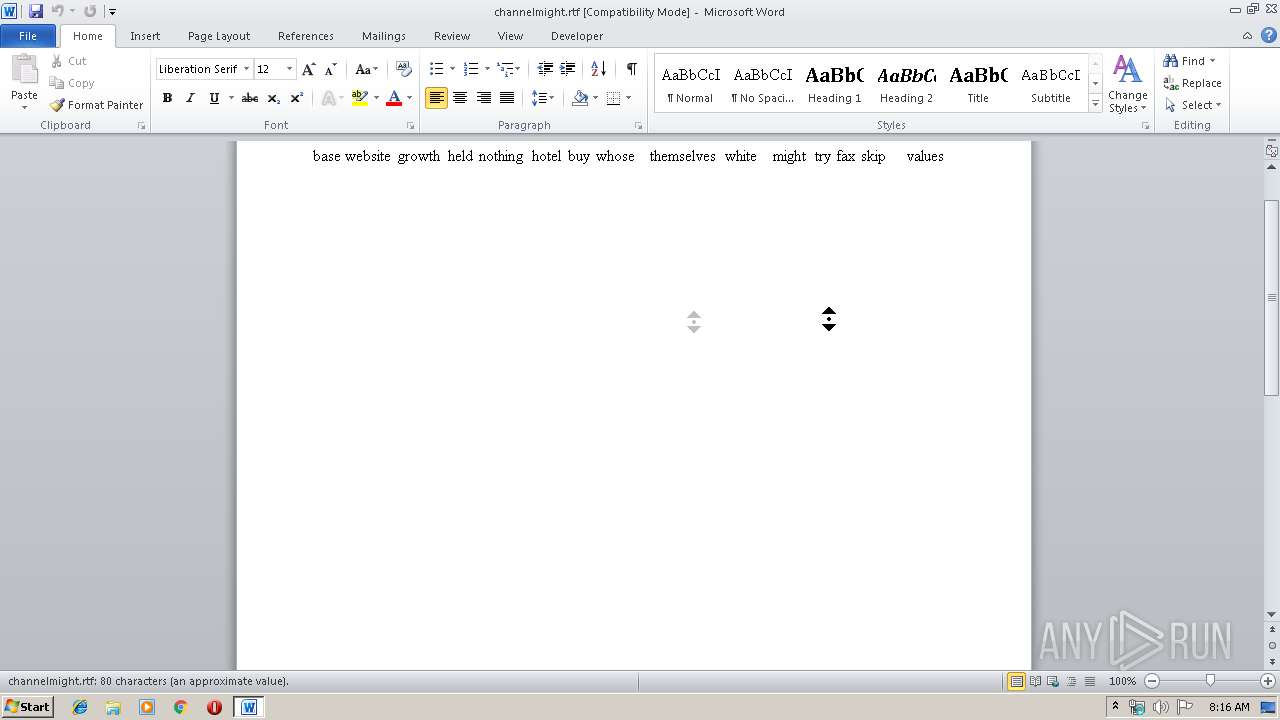This screenshot has height=720, width=1280.
Task: Open Font dialog launcher
Action: point(411,126)
